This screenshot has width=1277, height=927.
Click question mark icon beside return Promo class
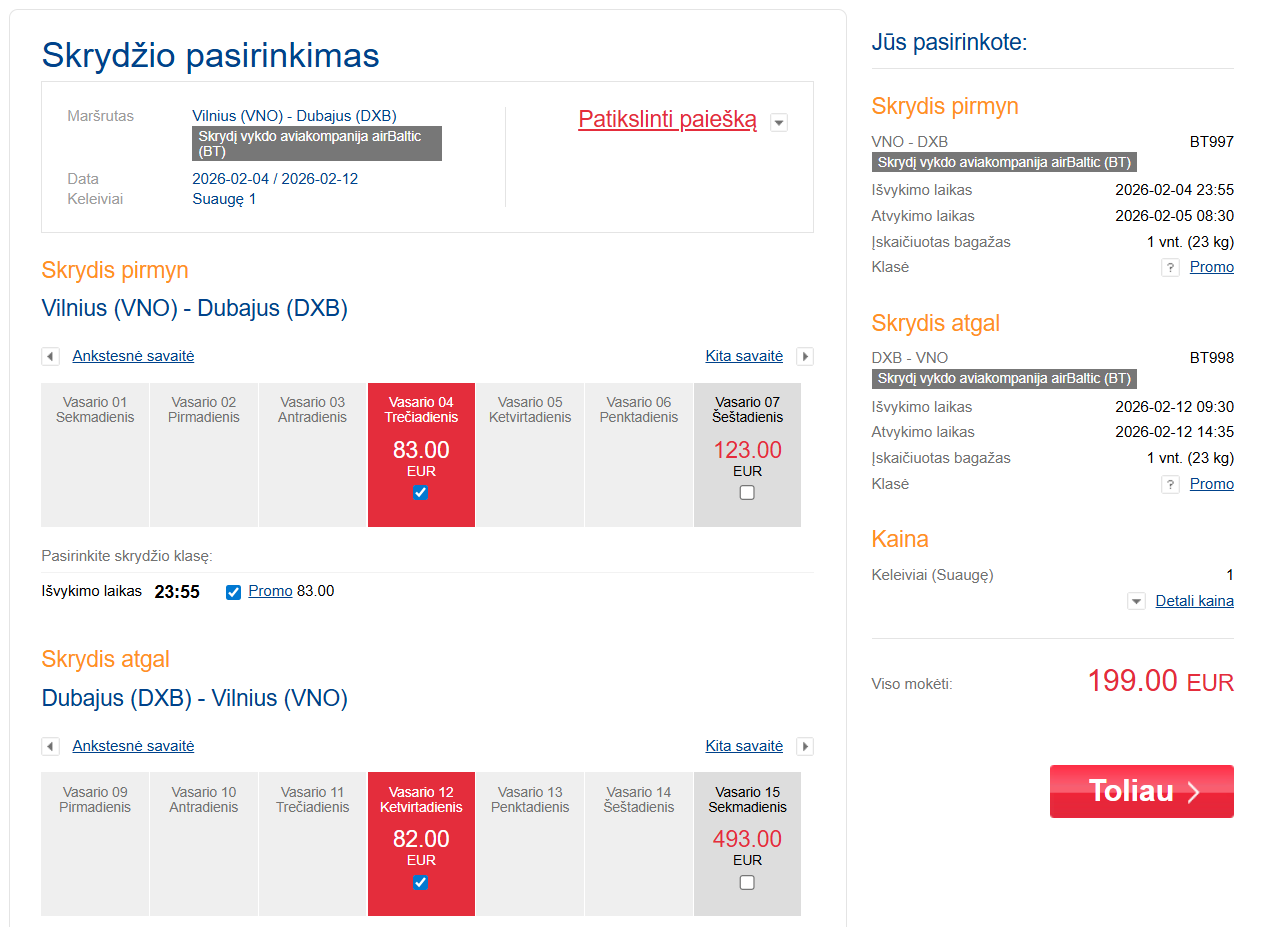click(1170, 485)
